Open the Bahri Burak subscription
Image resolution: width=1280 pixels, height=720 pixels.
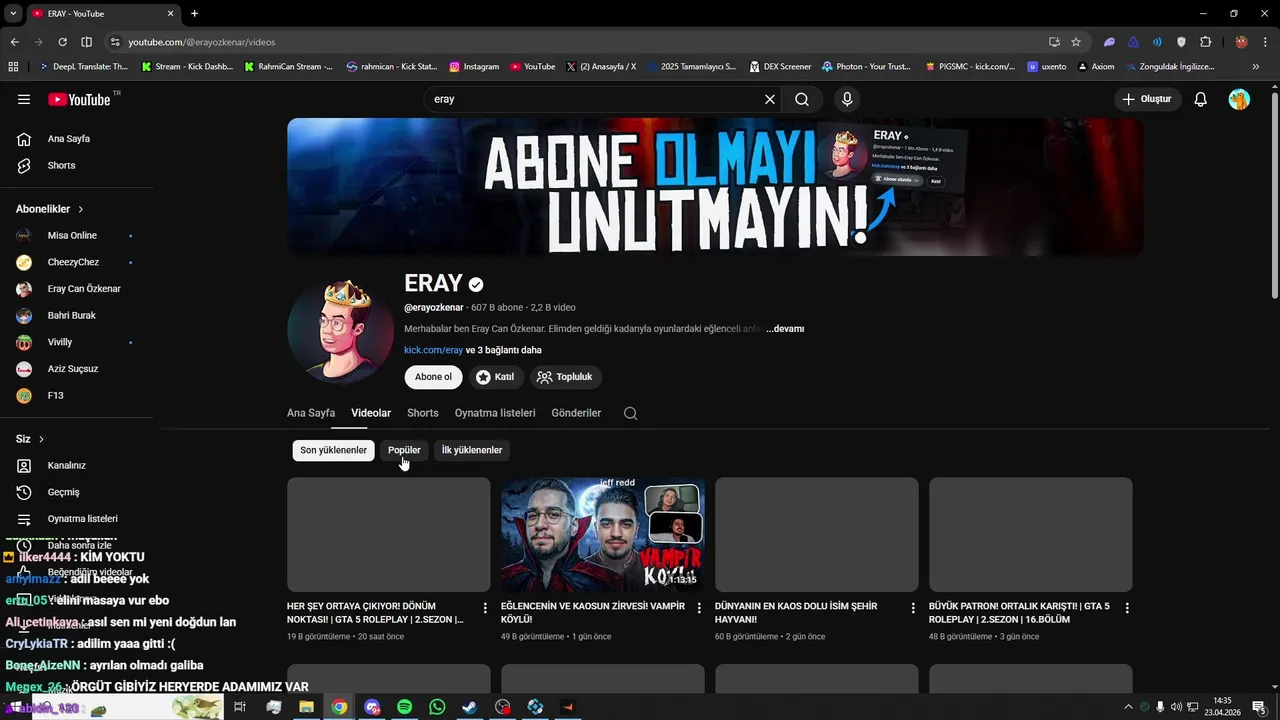click(78, 315)
